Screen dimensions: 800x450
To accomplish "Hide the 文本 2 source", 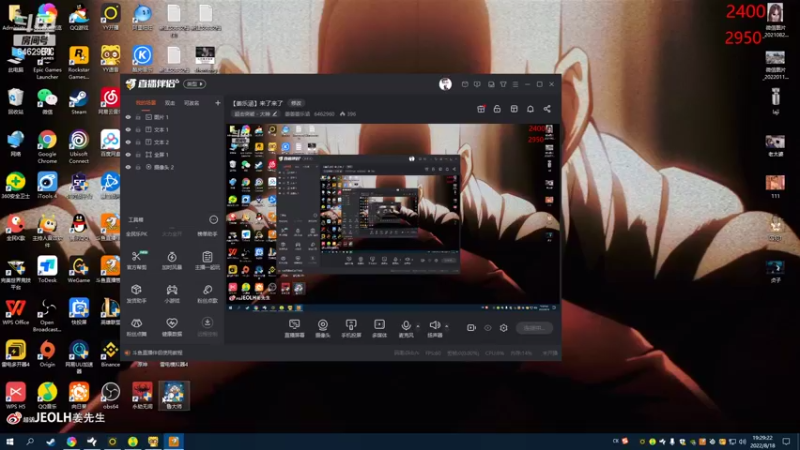I will [x=128, y=142].
